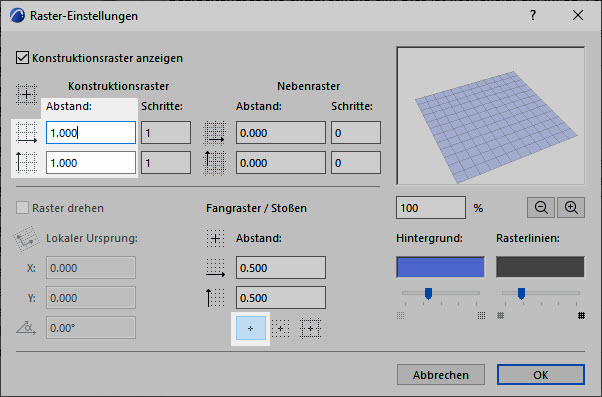Click the Fangraster Abstand icon
602x397 pixels.
tap(215, 238)
